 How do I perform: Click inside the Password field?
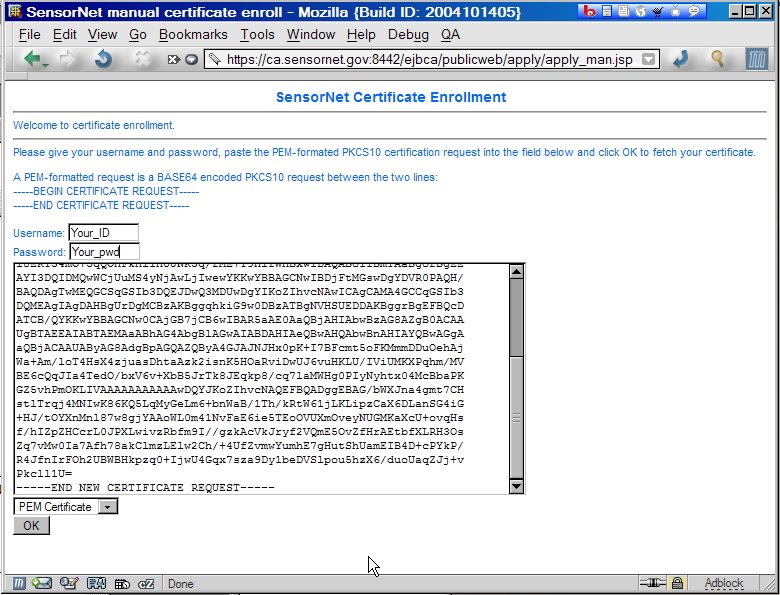(x=104, y=252)
